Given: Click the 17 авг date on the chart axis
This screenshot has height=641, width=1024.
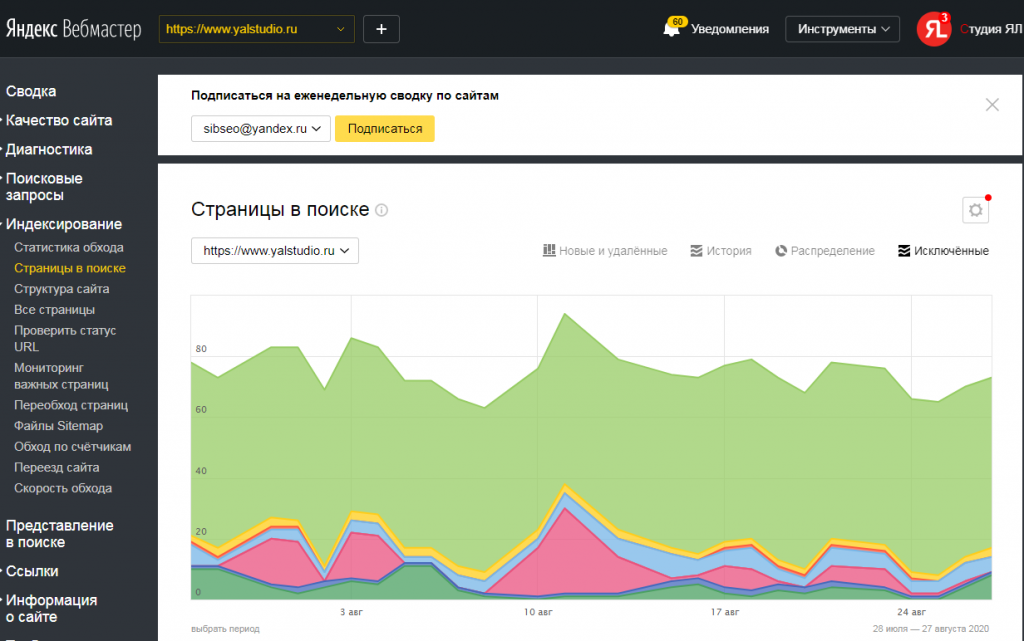Looking at the screenshot, I should pyautogui.click(x=725, y=612).
